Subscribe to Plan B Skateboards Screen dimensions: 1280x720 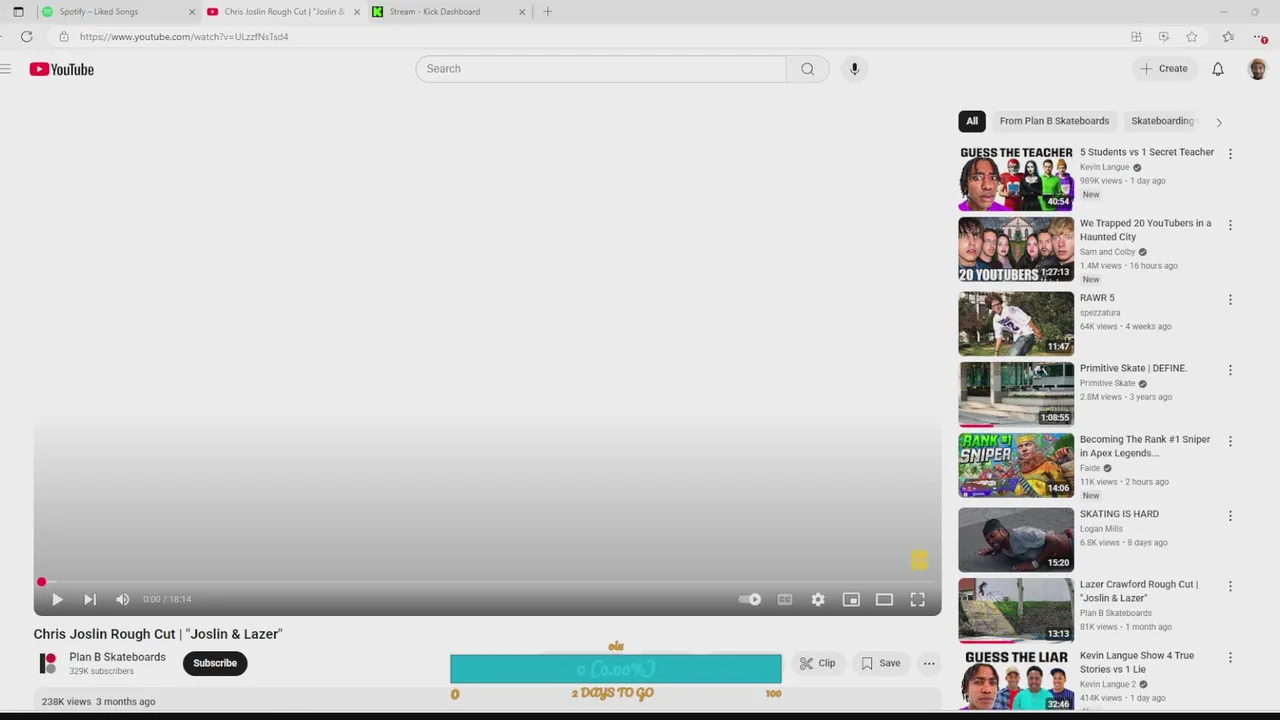215,663
